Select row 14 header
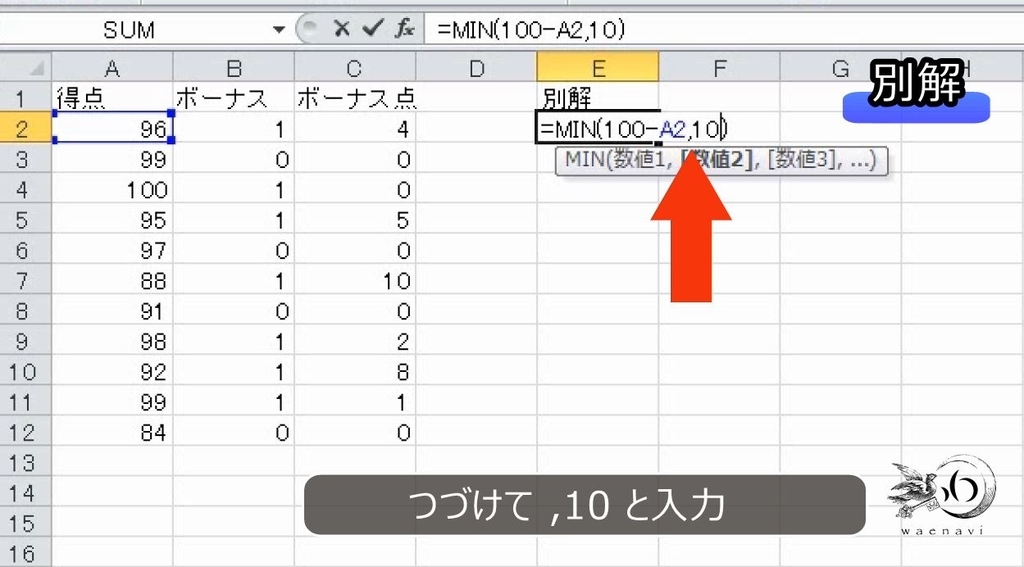This screenshot has height=567, width=1024. coord(26,493)
